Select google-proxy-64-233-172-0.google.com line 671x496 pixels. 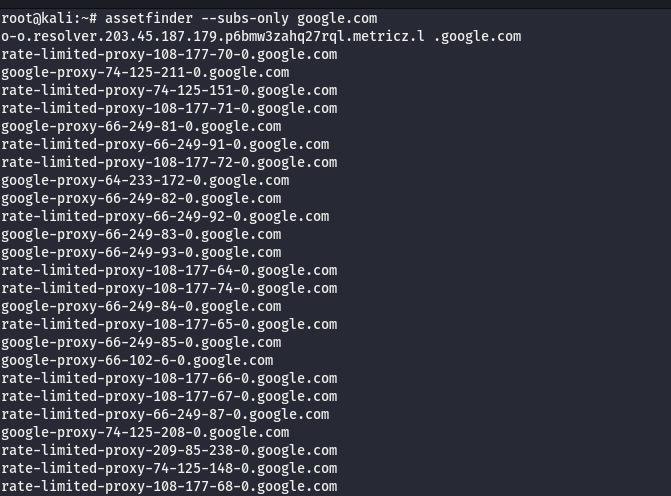coord(145,180)
